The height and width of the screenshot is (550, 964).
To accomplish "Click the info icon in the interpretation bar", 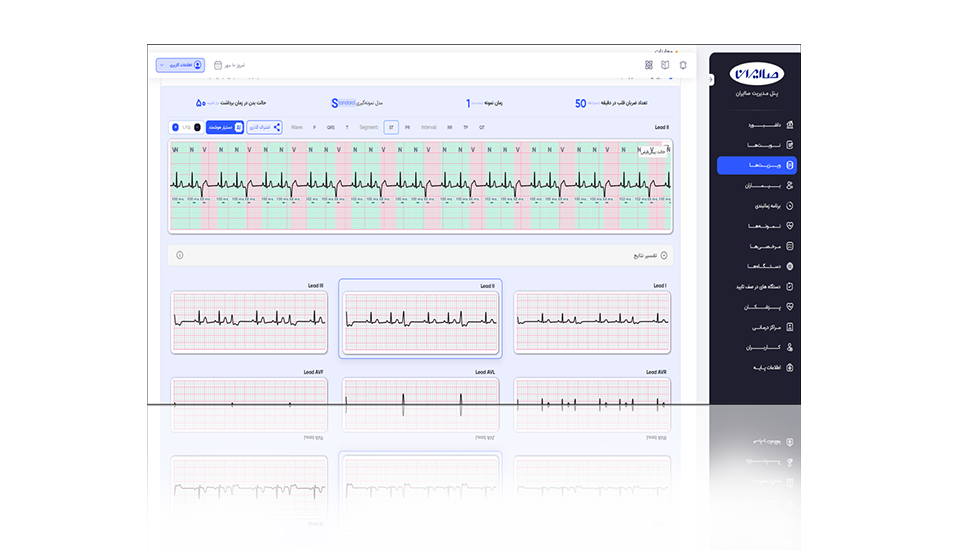I will 180,255.
